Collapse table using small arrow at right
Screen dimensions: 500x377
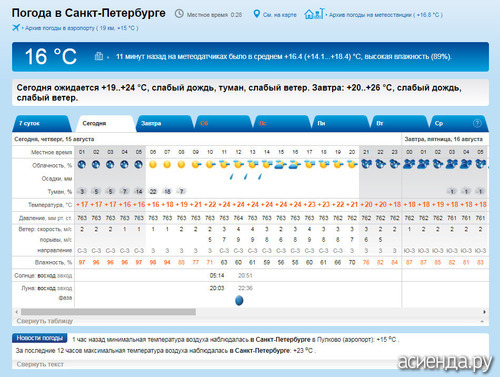point(482,321)
